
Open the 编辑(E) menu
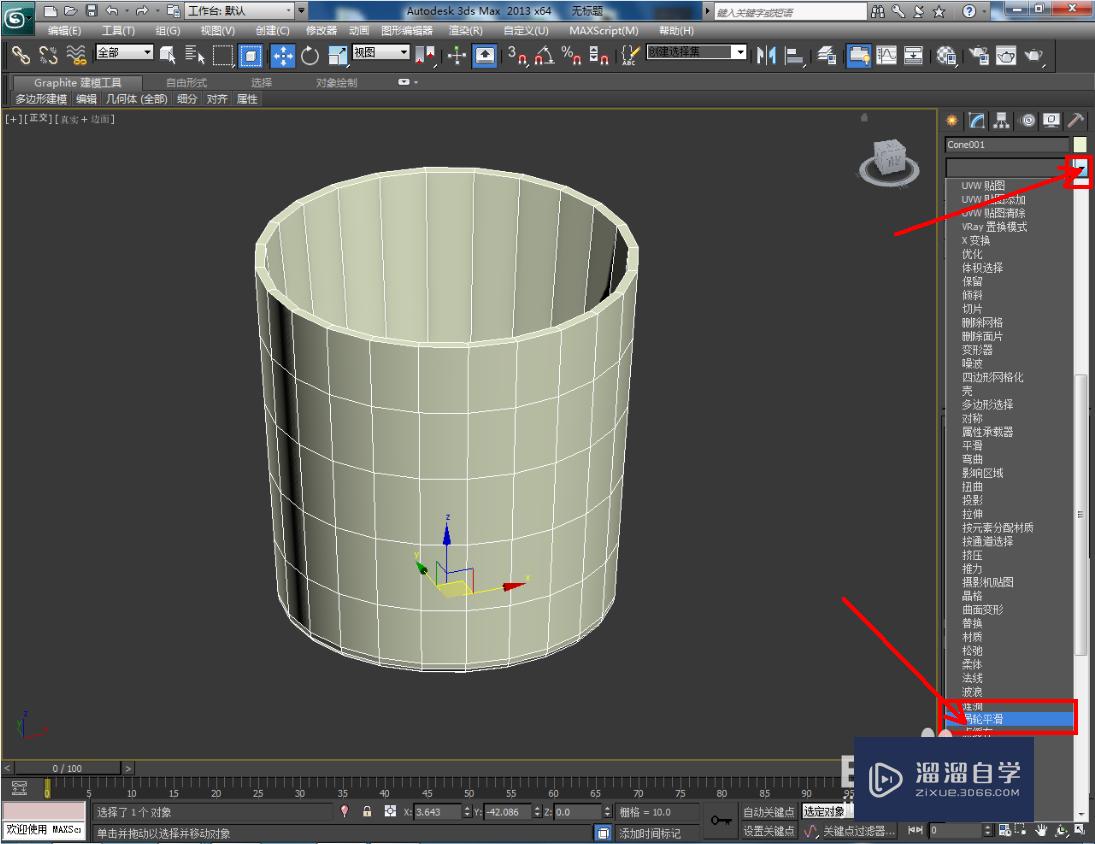point(64,31)
